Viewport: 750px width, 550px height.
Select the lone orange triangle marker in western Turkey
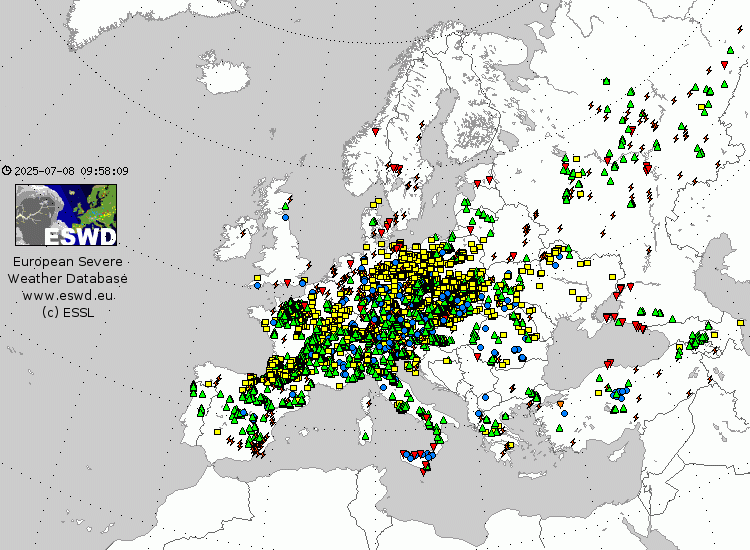[x=561, y=405]
